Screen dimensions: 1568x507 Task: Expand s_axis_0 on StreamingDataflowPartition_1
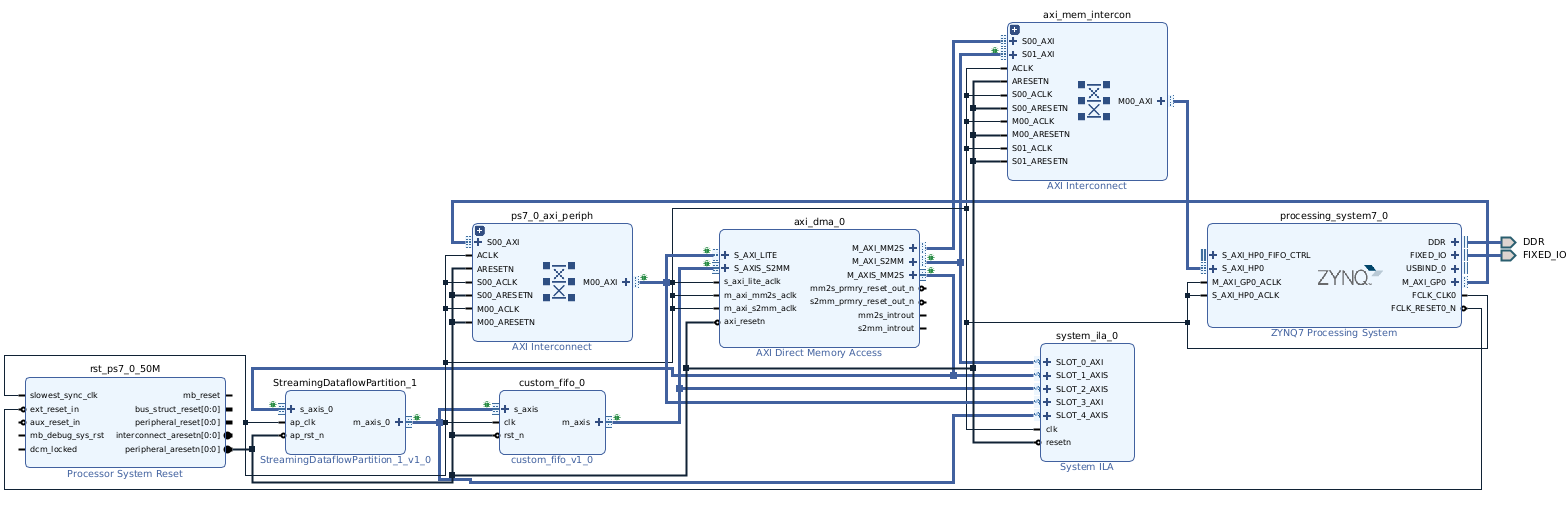tap(291, 409)
